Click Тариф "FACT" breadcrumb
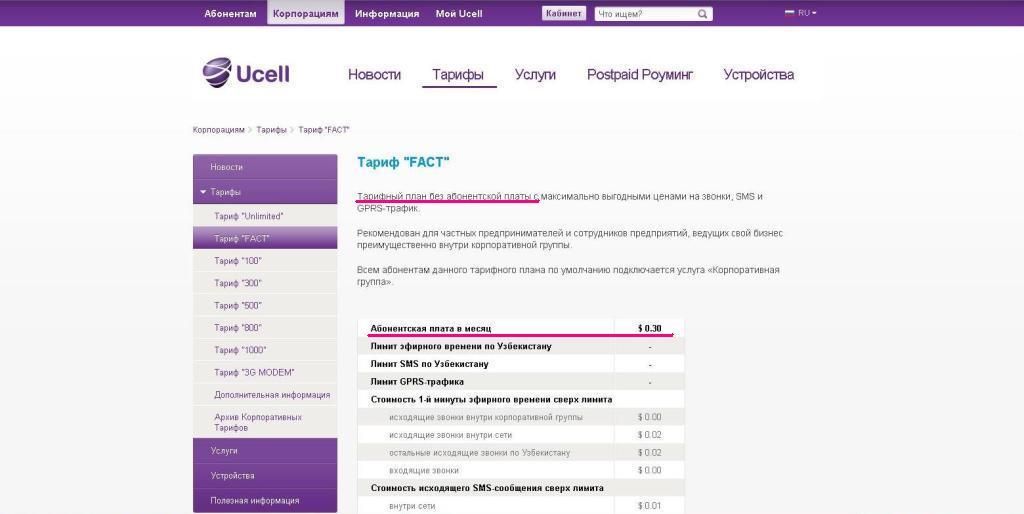 tap(324, 130)
